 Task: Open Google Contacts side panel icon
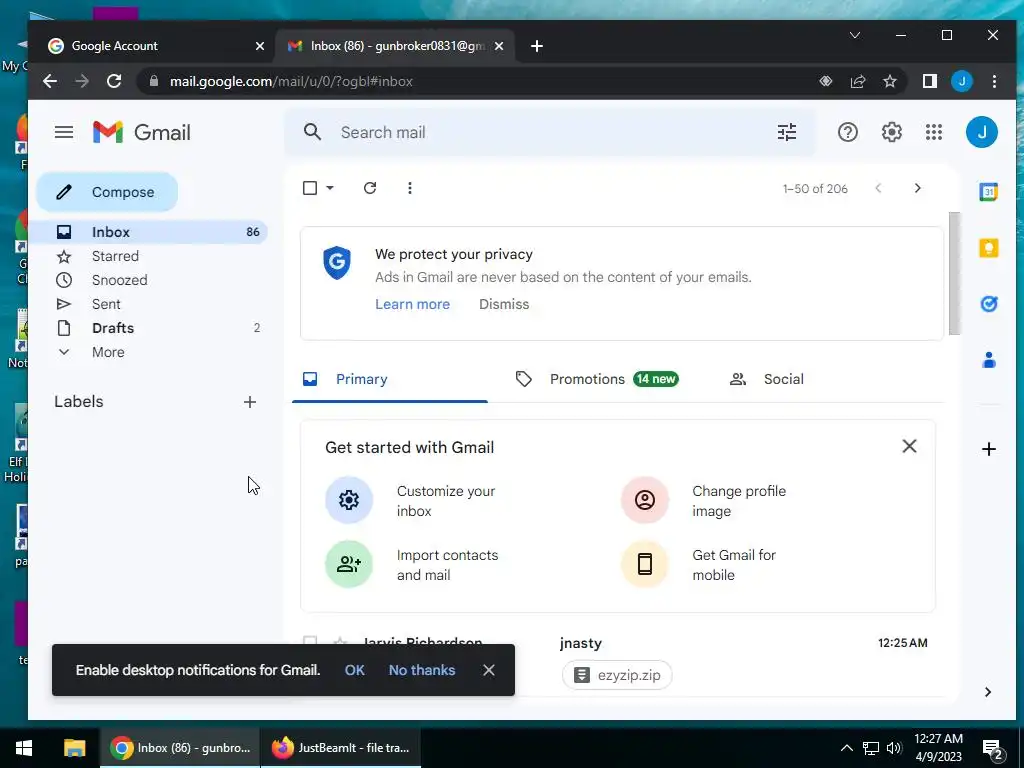click(989, 360)
